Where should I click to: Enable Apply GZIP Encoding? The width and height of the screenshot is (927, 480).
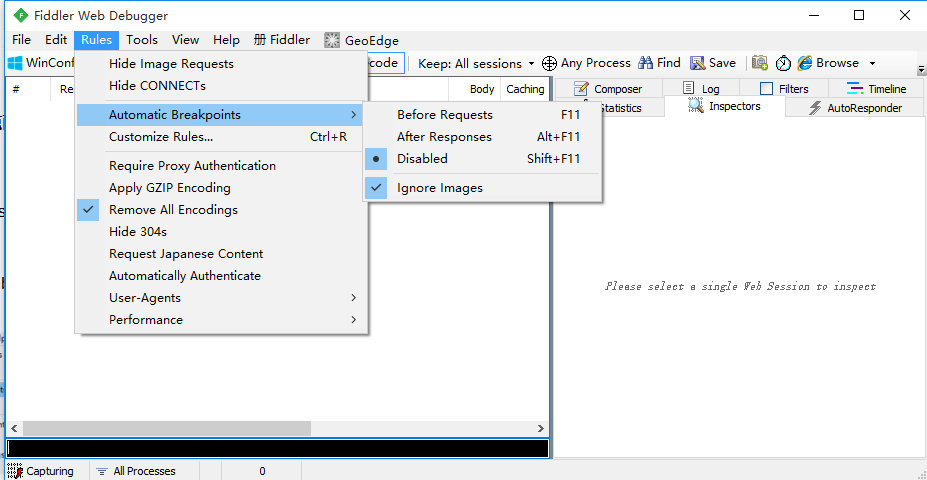point(221,188)
